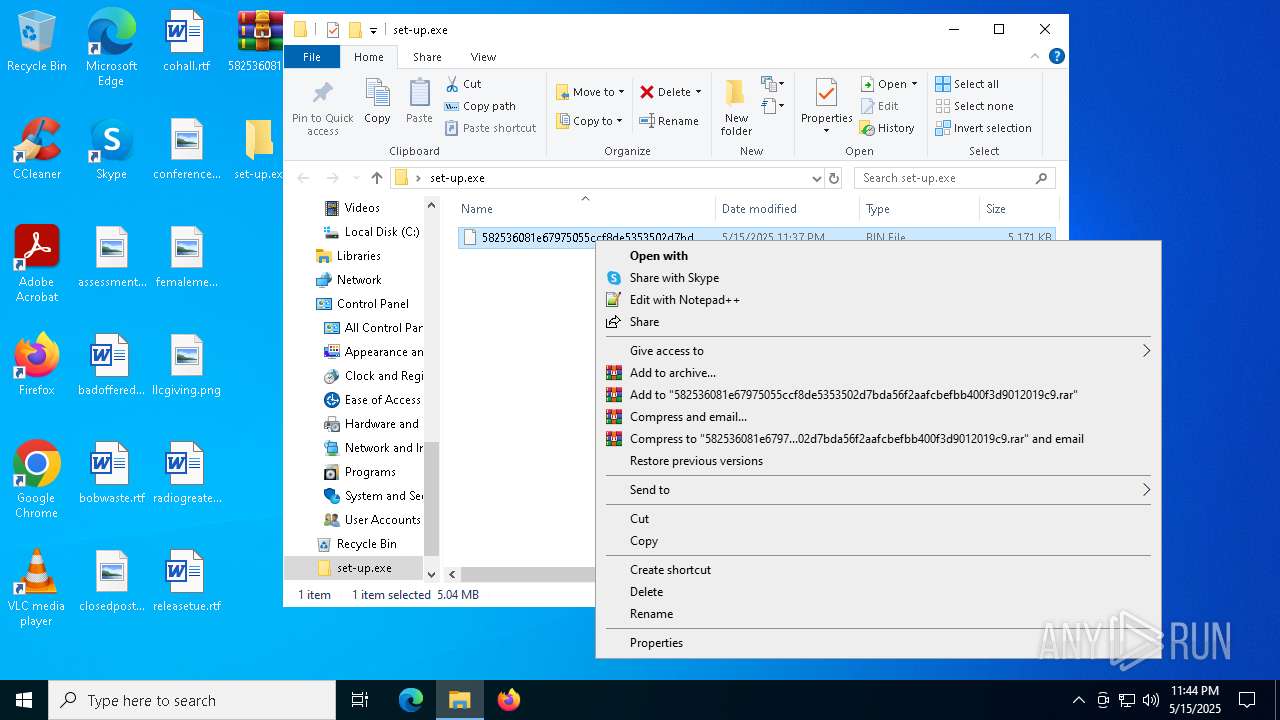Click the Paste ribbon icon

419,102
